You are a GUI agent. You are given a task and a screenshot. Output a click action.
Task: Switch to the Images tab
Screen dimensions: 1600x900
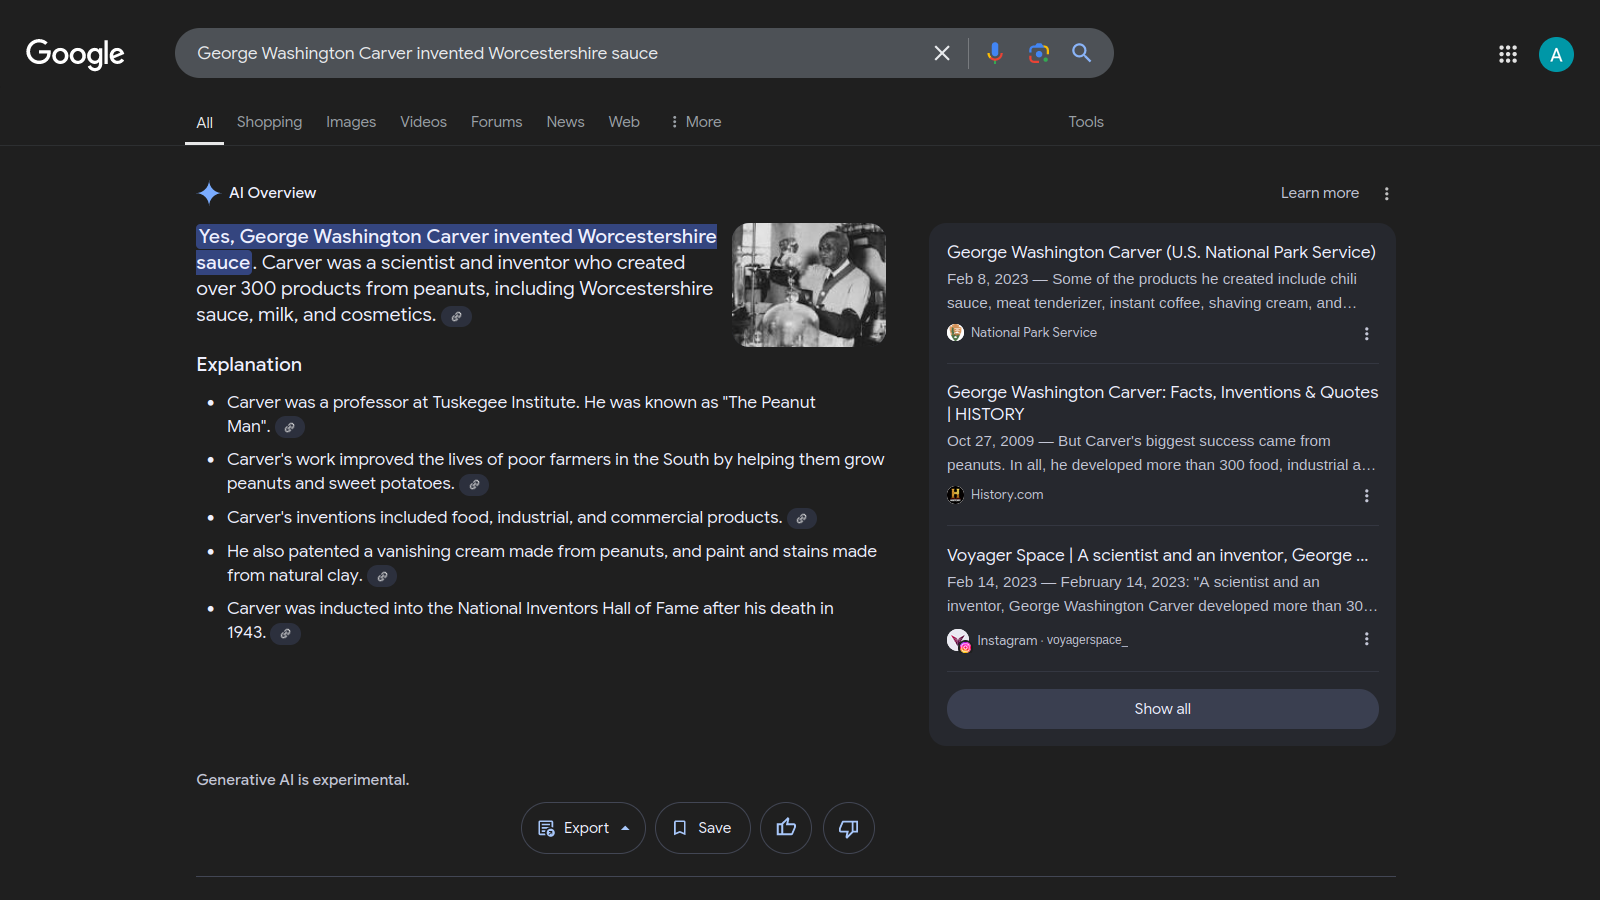click(x=351, y=122)
